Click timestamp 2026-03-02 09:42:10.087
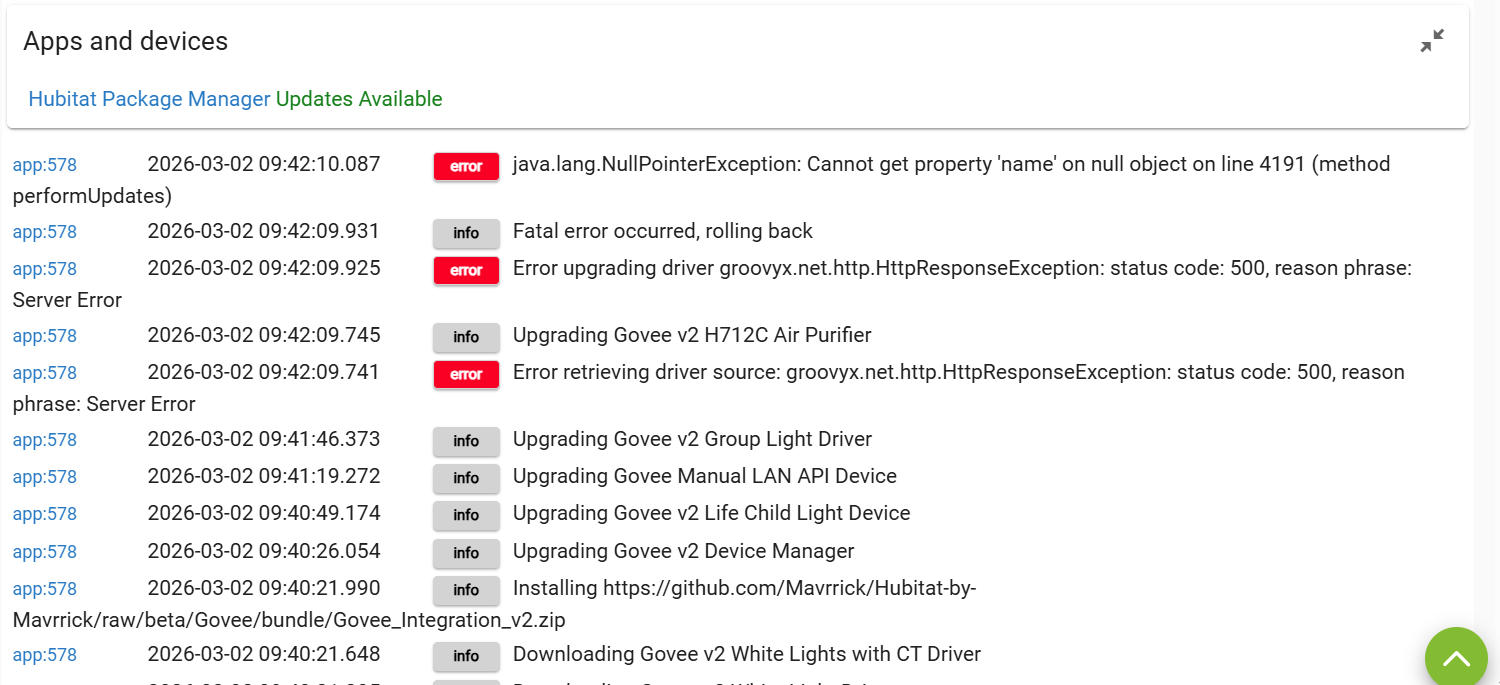Image resolution: width=1500 pixels, height=685 pixels. pos(264,164)
